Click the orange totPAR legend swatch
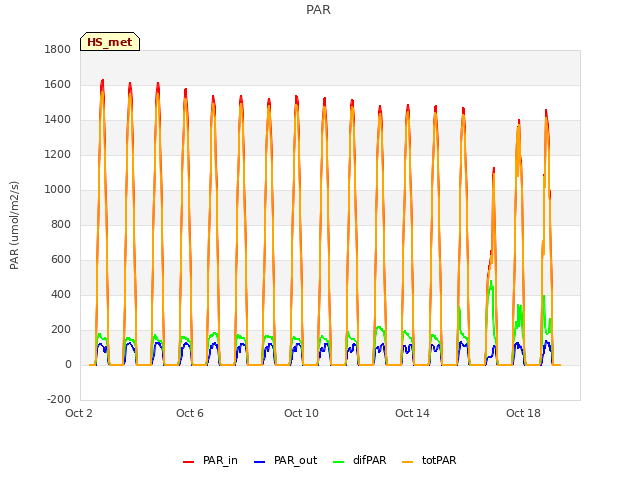Screen dimensions: 640x480 pos(407,462)
